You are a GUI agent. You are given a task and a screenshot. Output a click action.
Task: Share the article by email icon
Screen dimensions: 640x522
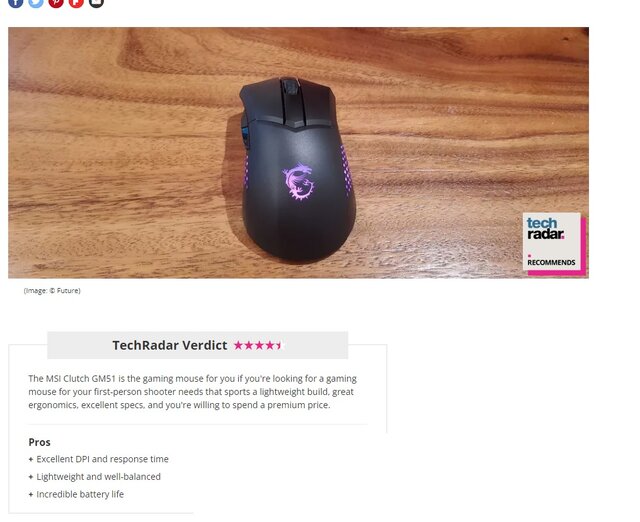(96, 2)
